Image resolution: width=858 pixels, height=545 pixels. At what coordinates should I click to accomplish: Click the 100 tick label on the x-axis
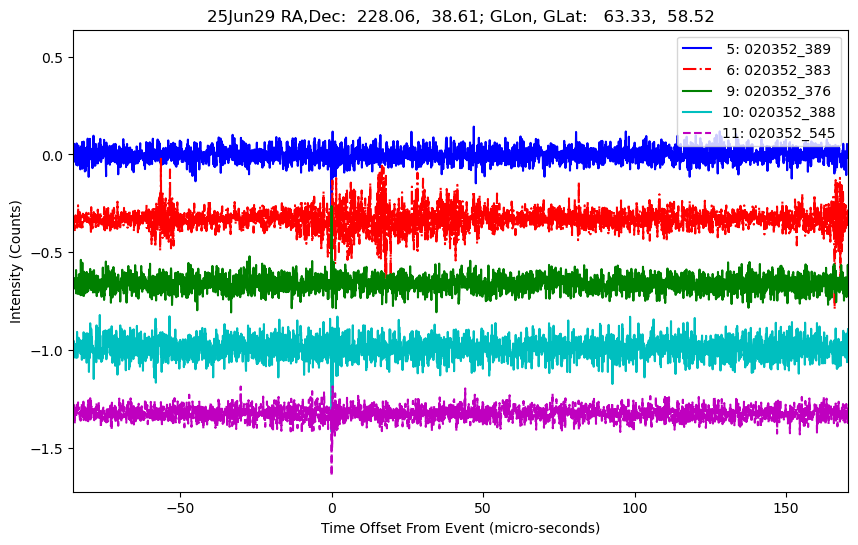point(635,508)
